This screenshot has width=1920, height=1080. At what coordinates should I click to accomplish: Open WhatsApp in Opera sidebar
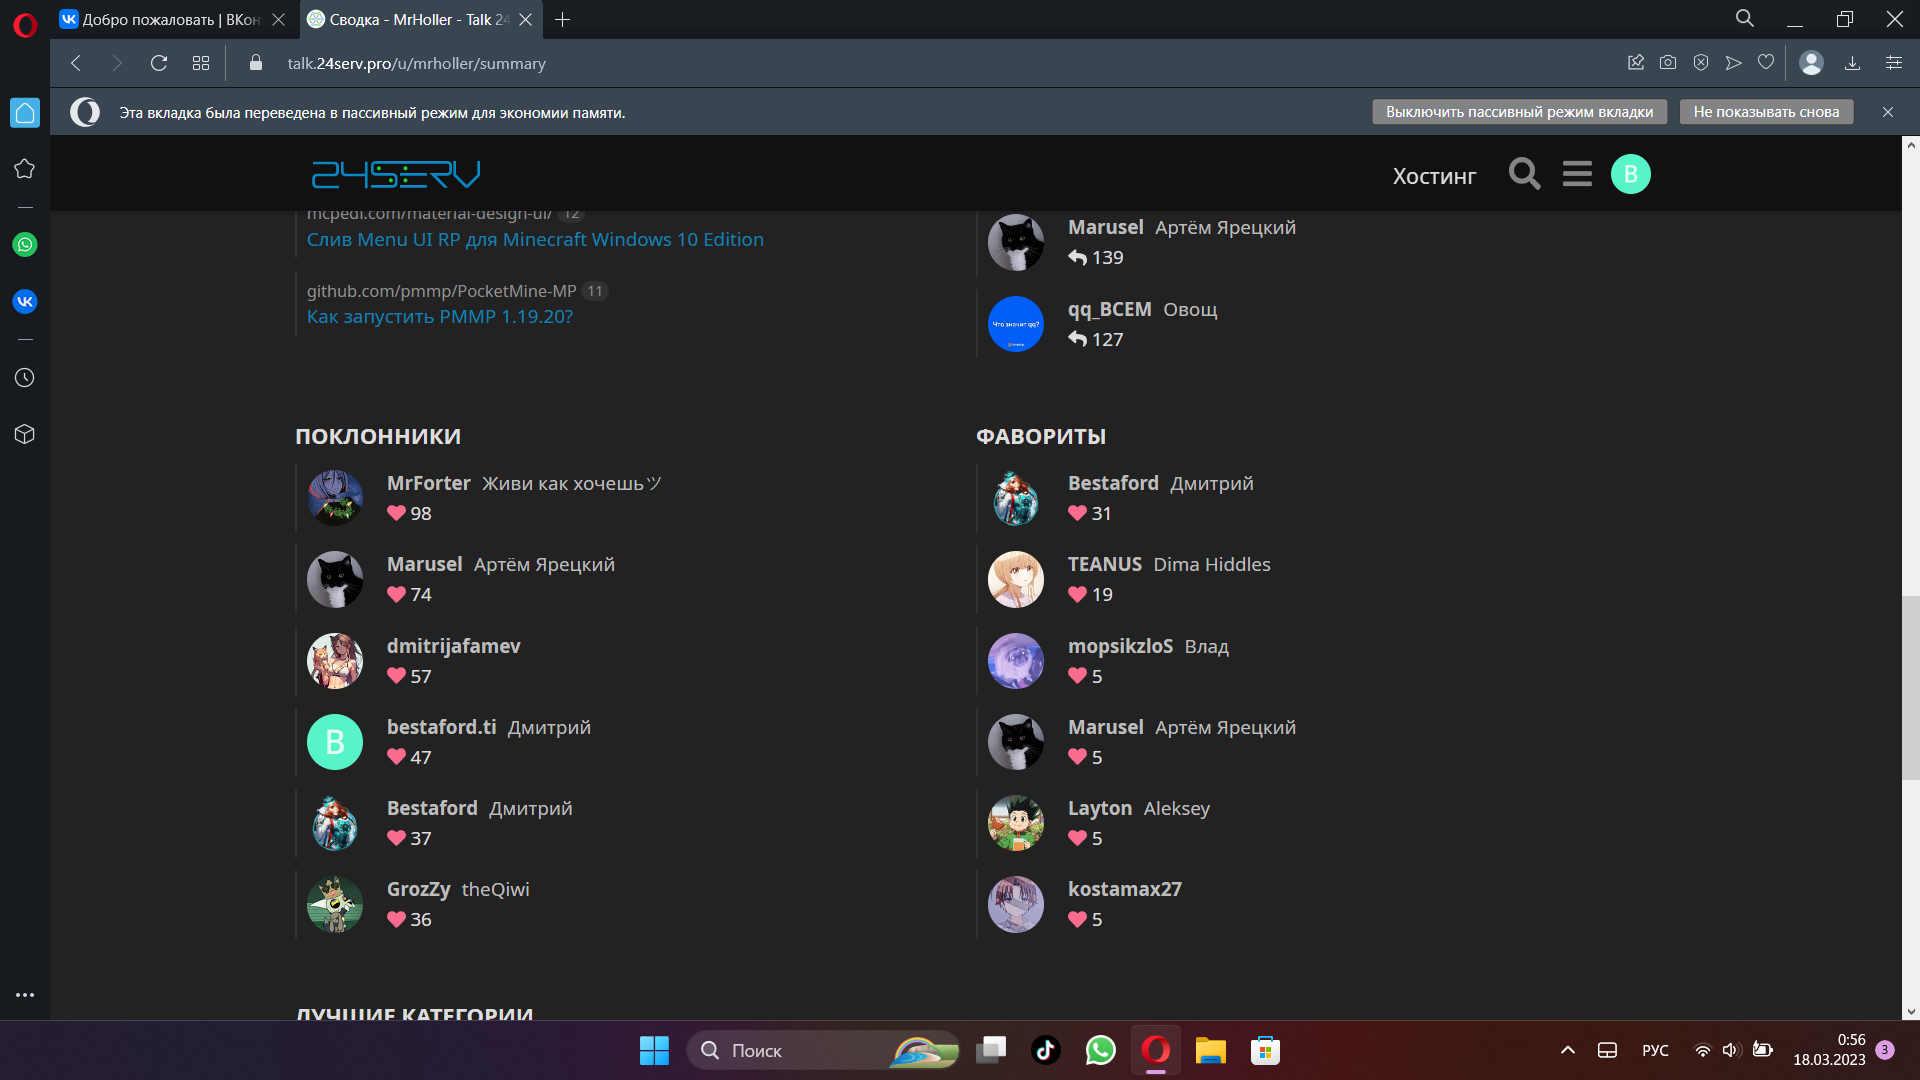tap(25, 245)
